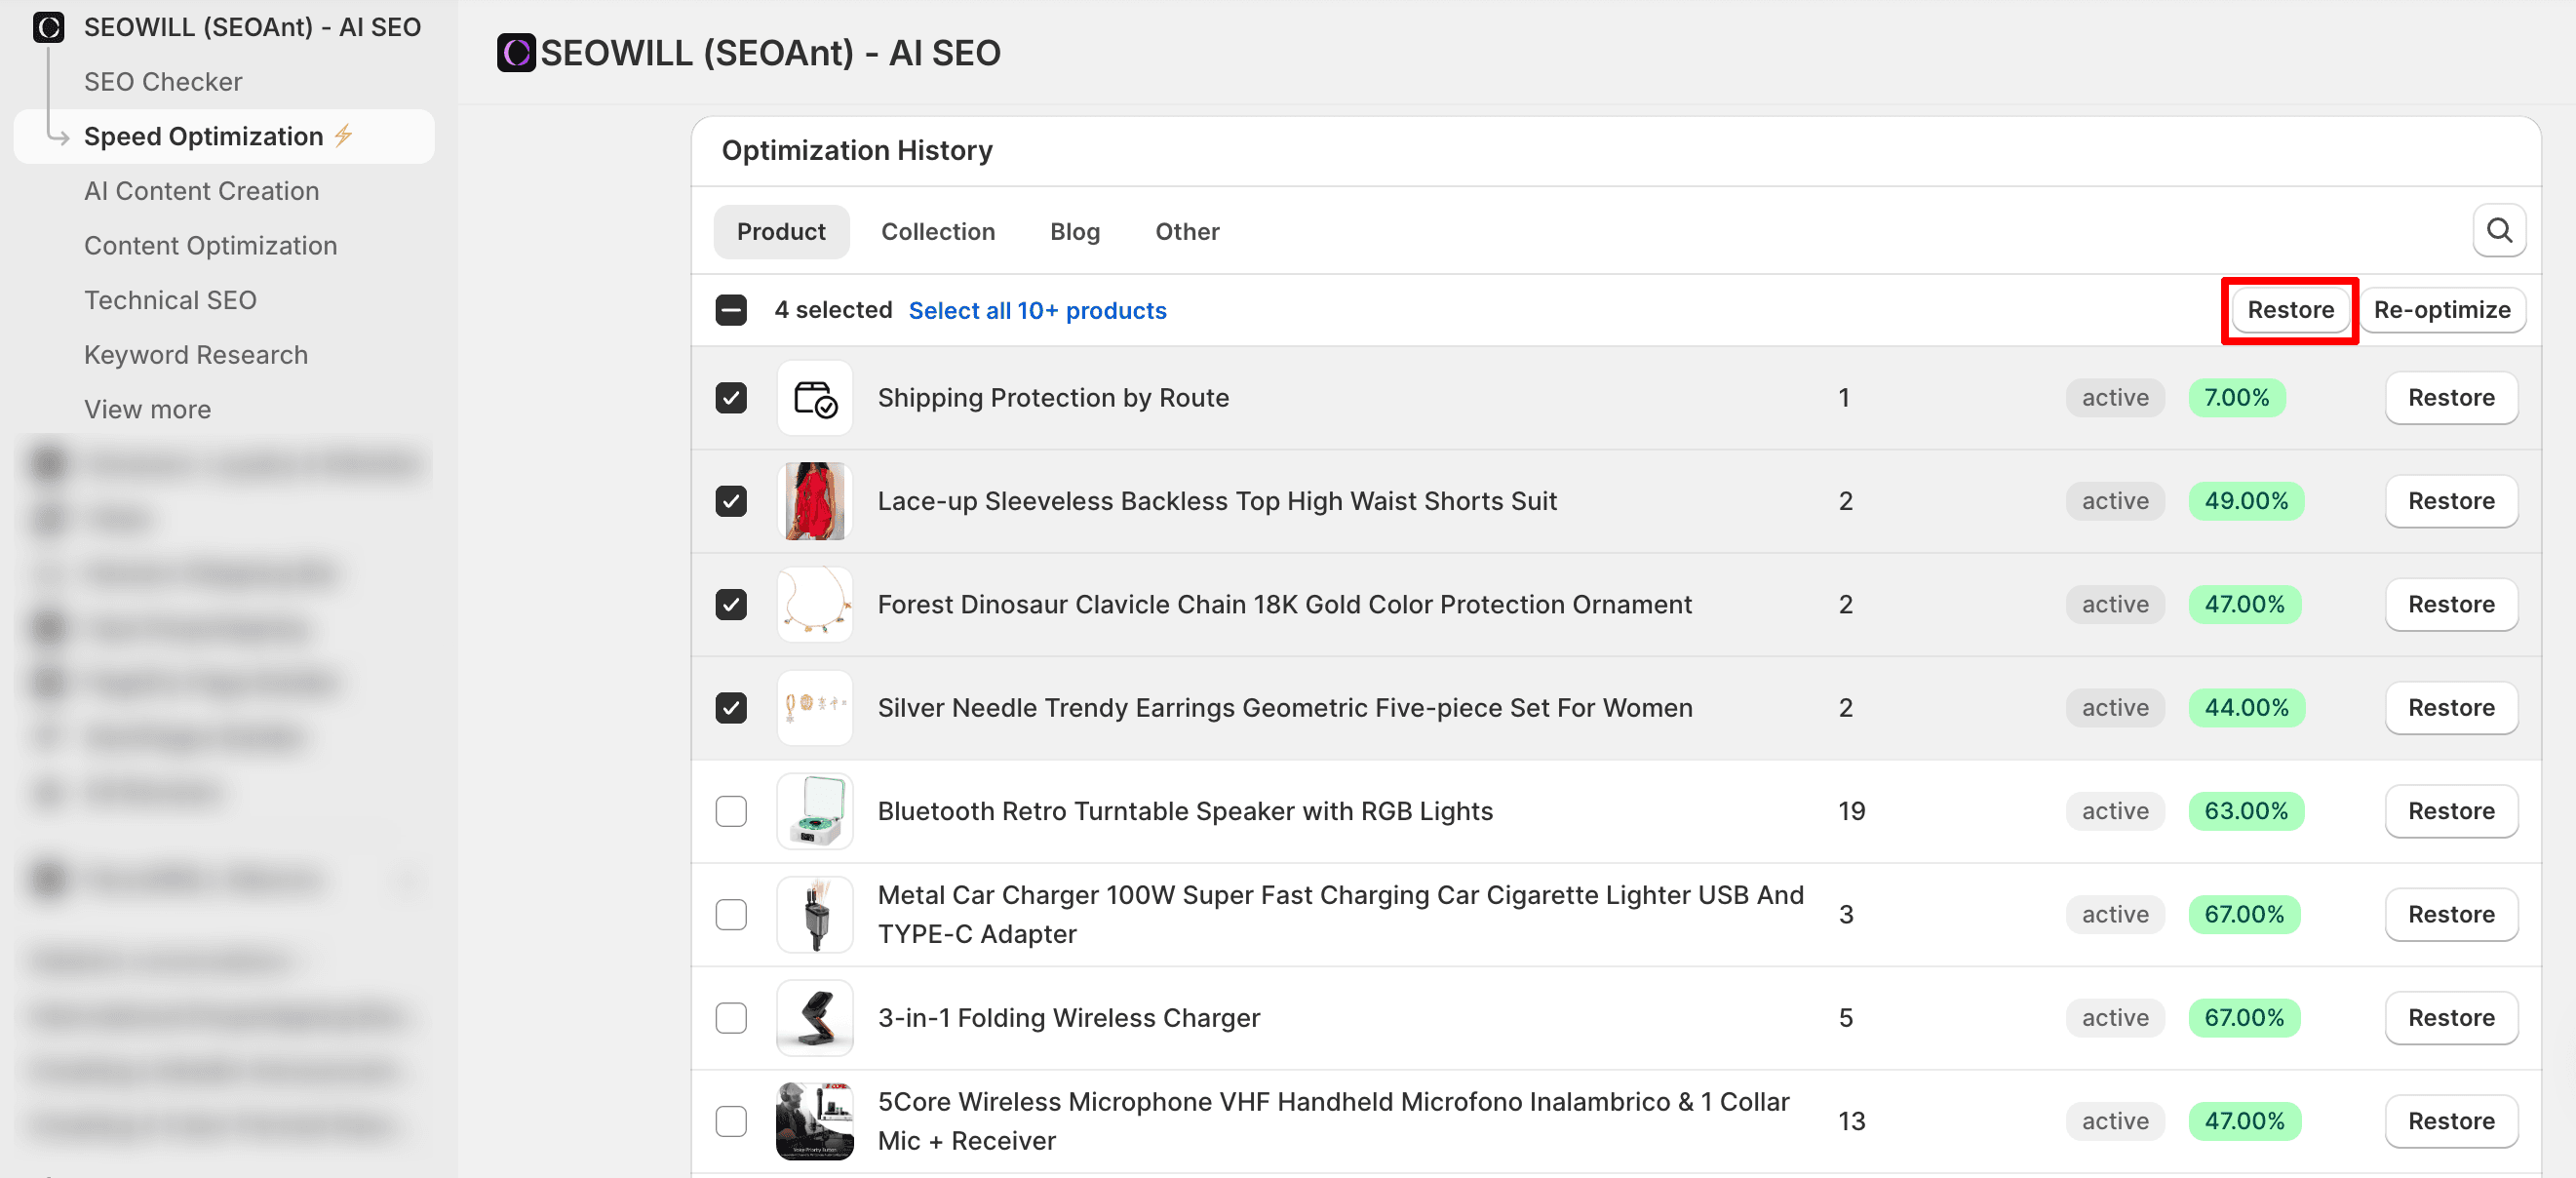Switch to the Collection tab
Screen dimensions: 2576x1178
937,232
